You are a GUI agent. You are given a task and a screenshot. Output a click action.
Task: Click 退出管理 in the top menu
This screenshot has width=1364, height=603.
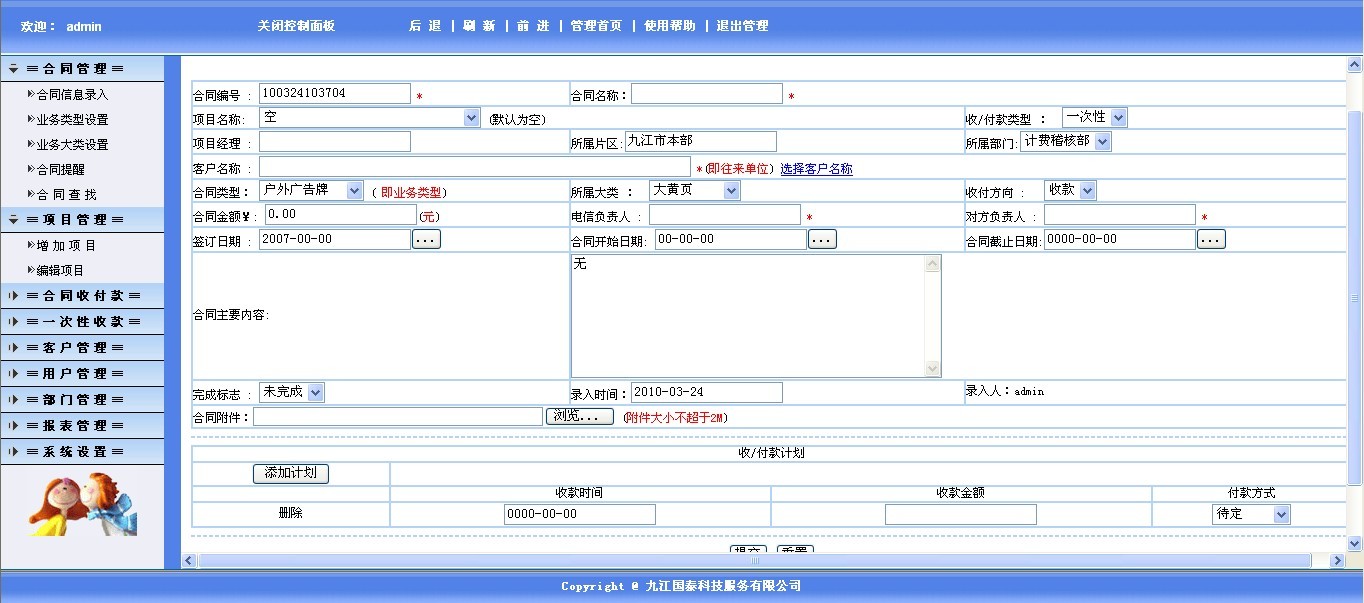click(x=742, y=26)
